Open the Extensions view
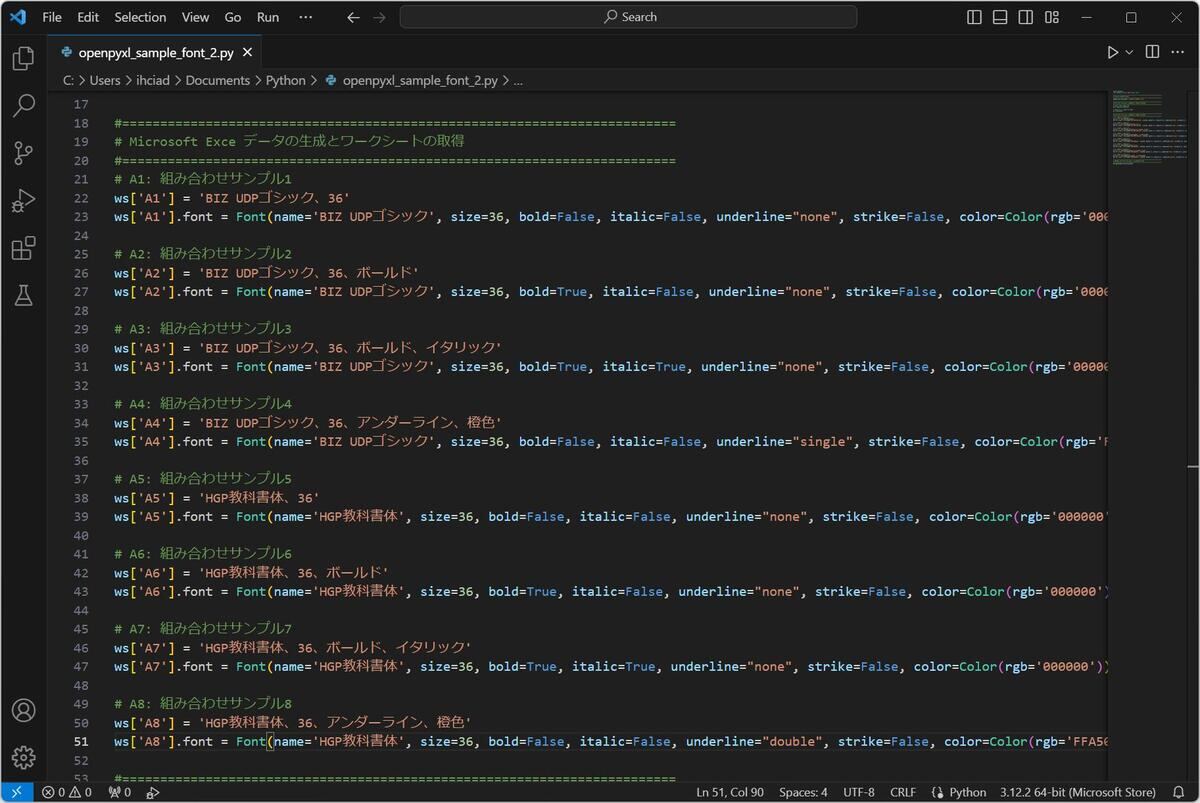Viewport: 1200px width, 803px height. click(x=23, y=248)
